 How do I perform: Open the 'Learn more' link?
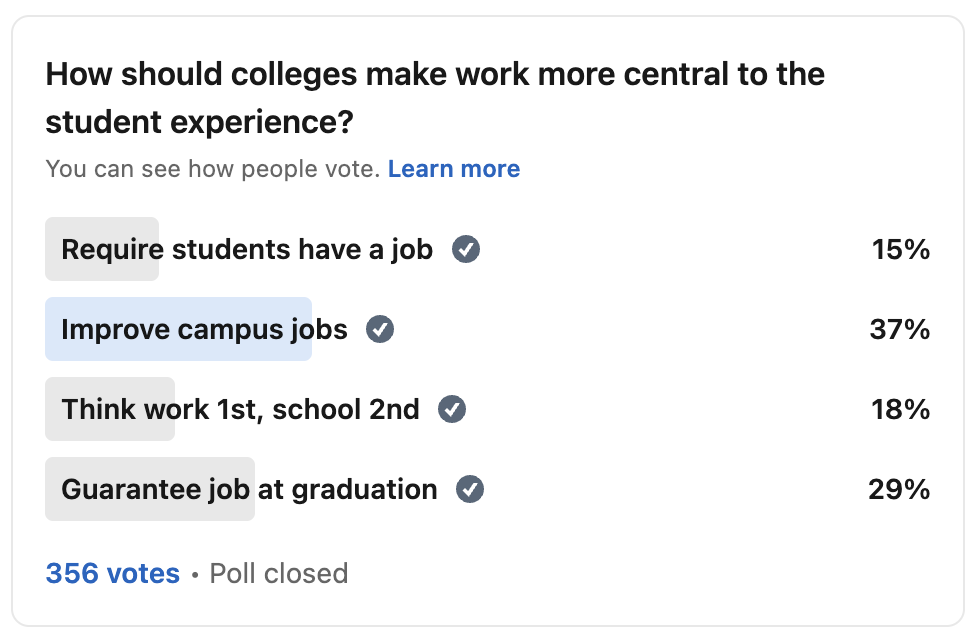pos(454,168)
